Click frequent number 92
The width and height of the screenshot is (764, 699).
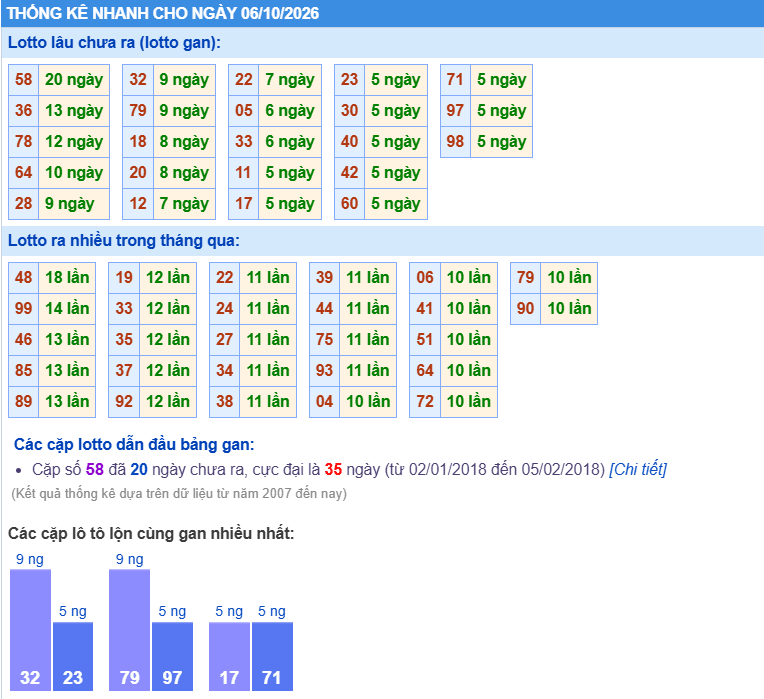[124, 401]
